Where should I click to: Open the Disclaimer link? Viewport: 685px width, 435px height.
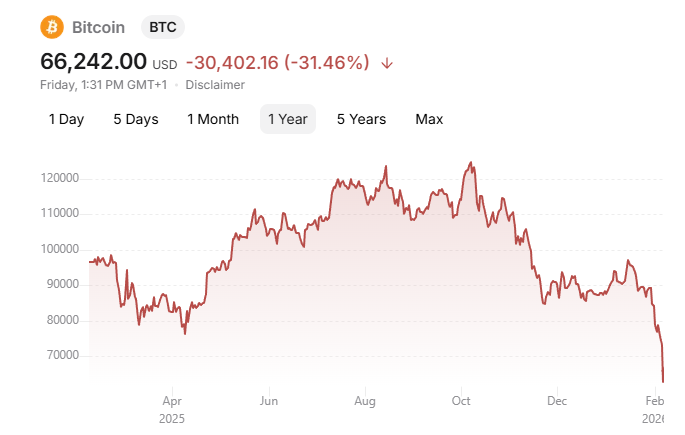tap(215, 85)
